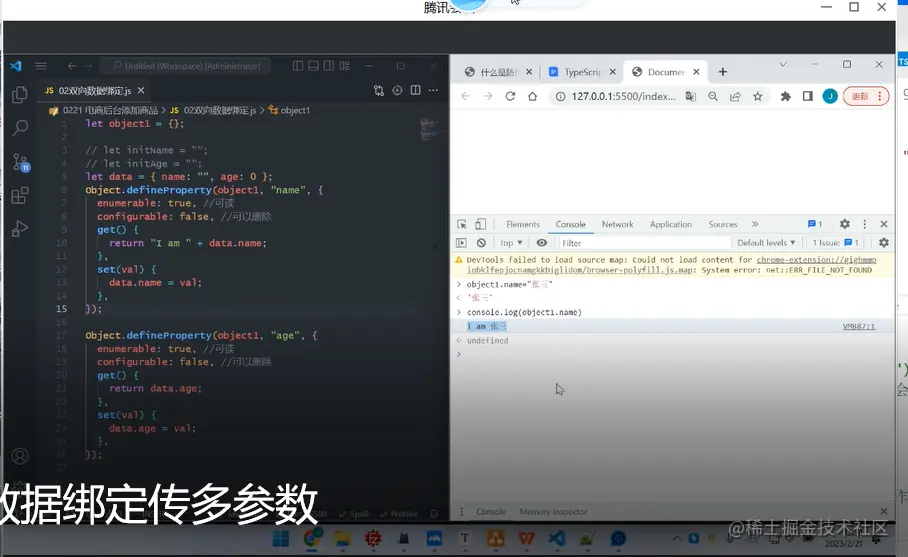Click the share page icon
The height and width of the screenshot is (557, 908).
[735, 96]
